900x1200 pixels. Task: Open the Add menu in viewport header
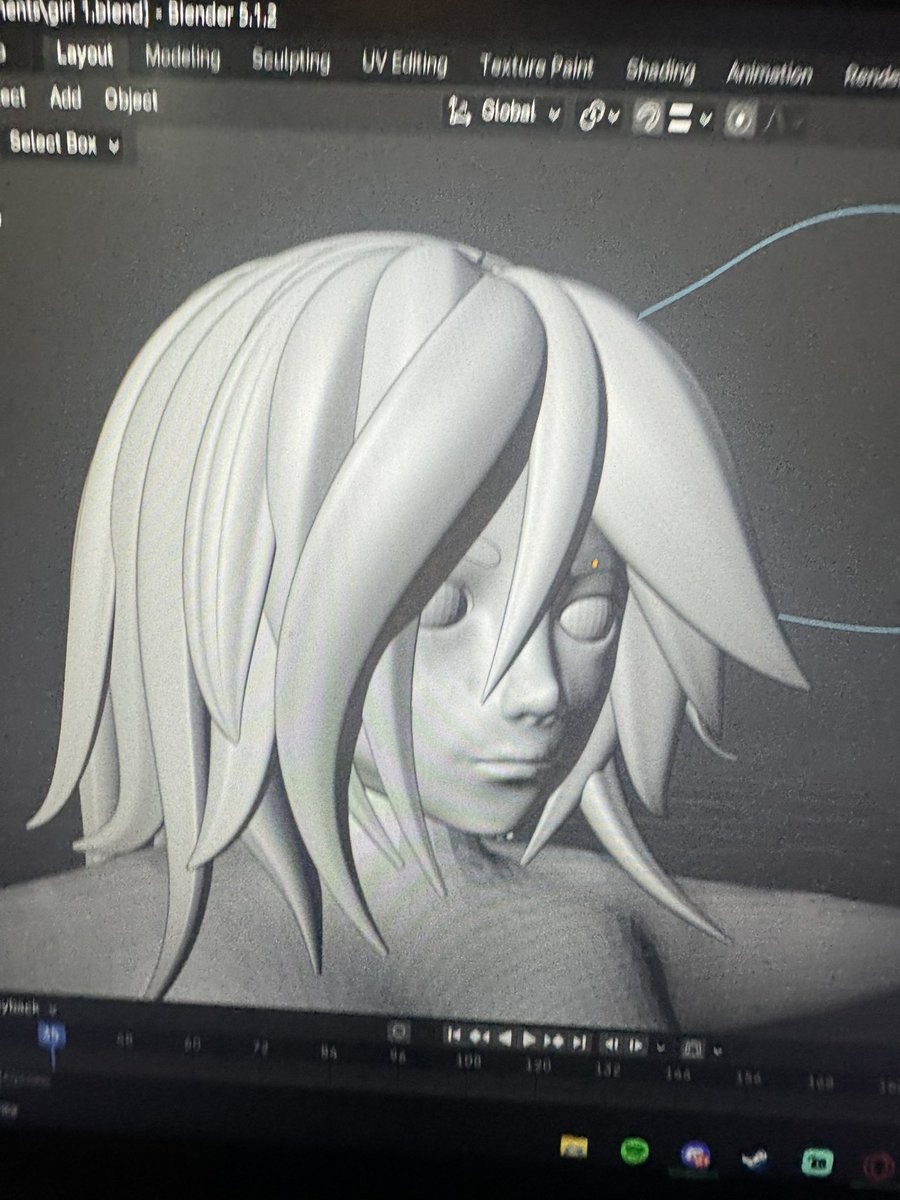[x=65, y=97]
